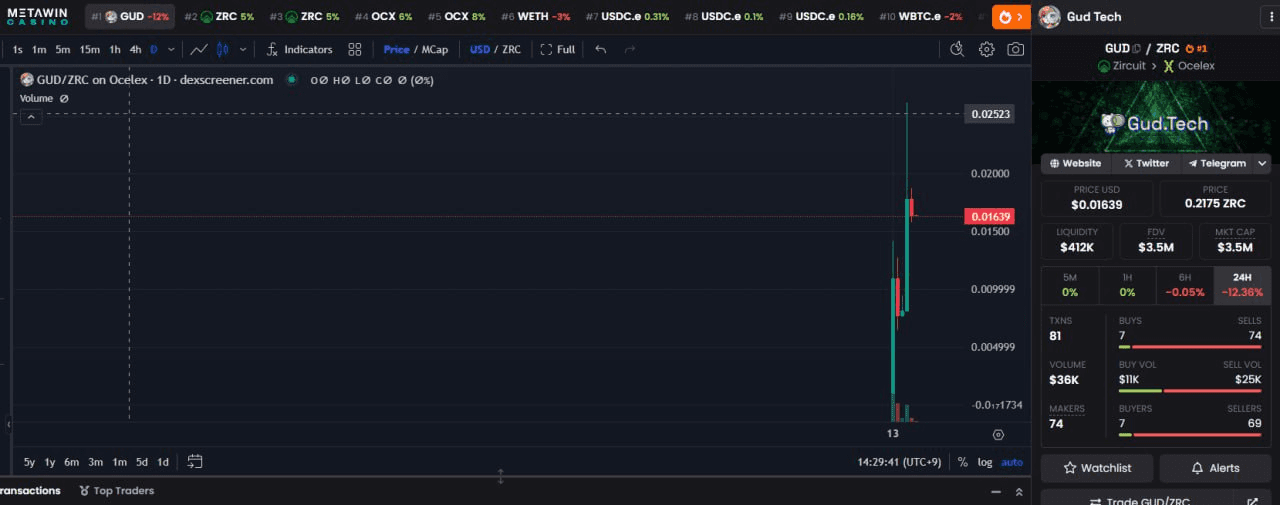Add GUD to Watchlist

pyautogui.click(x=1097, y=468)
